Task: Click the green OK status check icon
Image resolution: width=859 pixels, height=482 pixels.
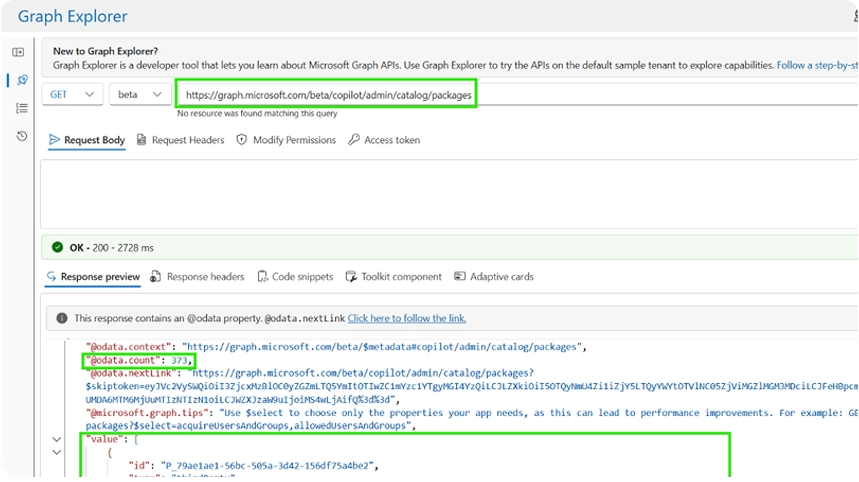Action: click(58, 248)
